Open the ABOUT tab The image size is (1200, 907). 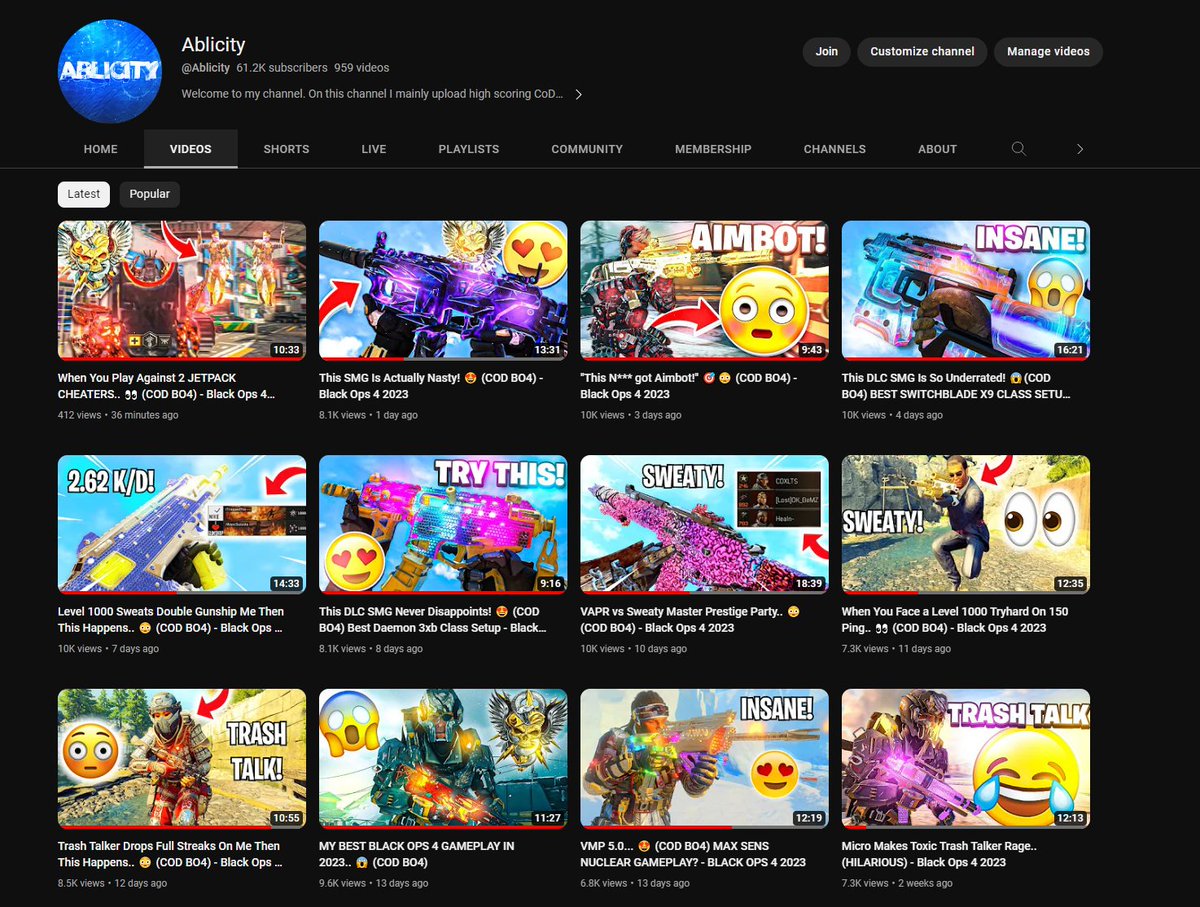click(938, 149)
